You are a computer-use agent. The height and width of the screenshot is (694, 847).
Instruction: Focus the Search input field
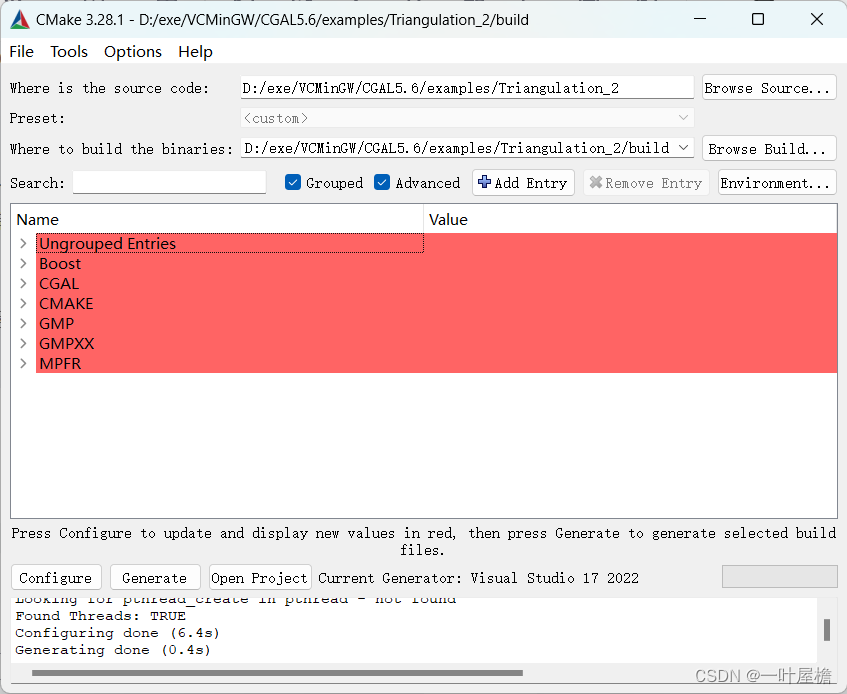(169, 182)
